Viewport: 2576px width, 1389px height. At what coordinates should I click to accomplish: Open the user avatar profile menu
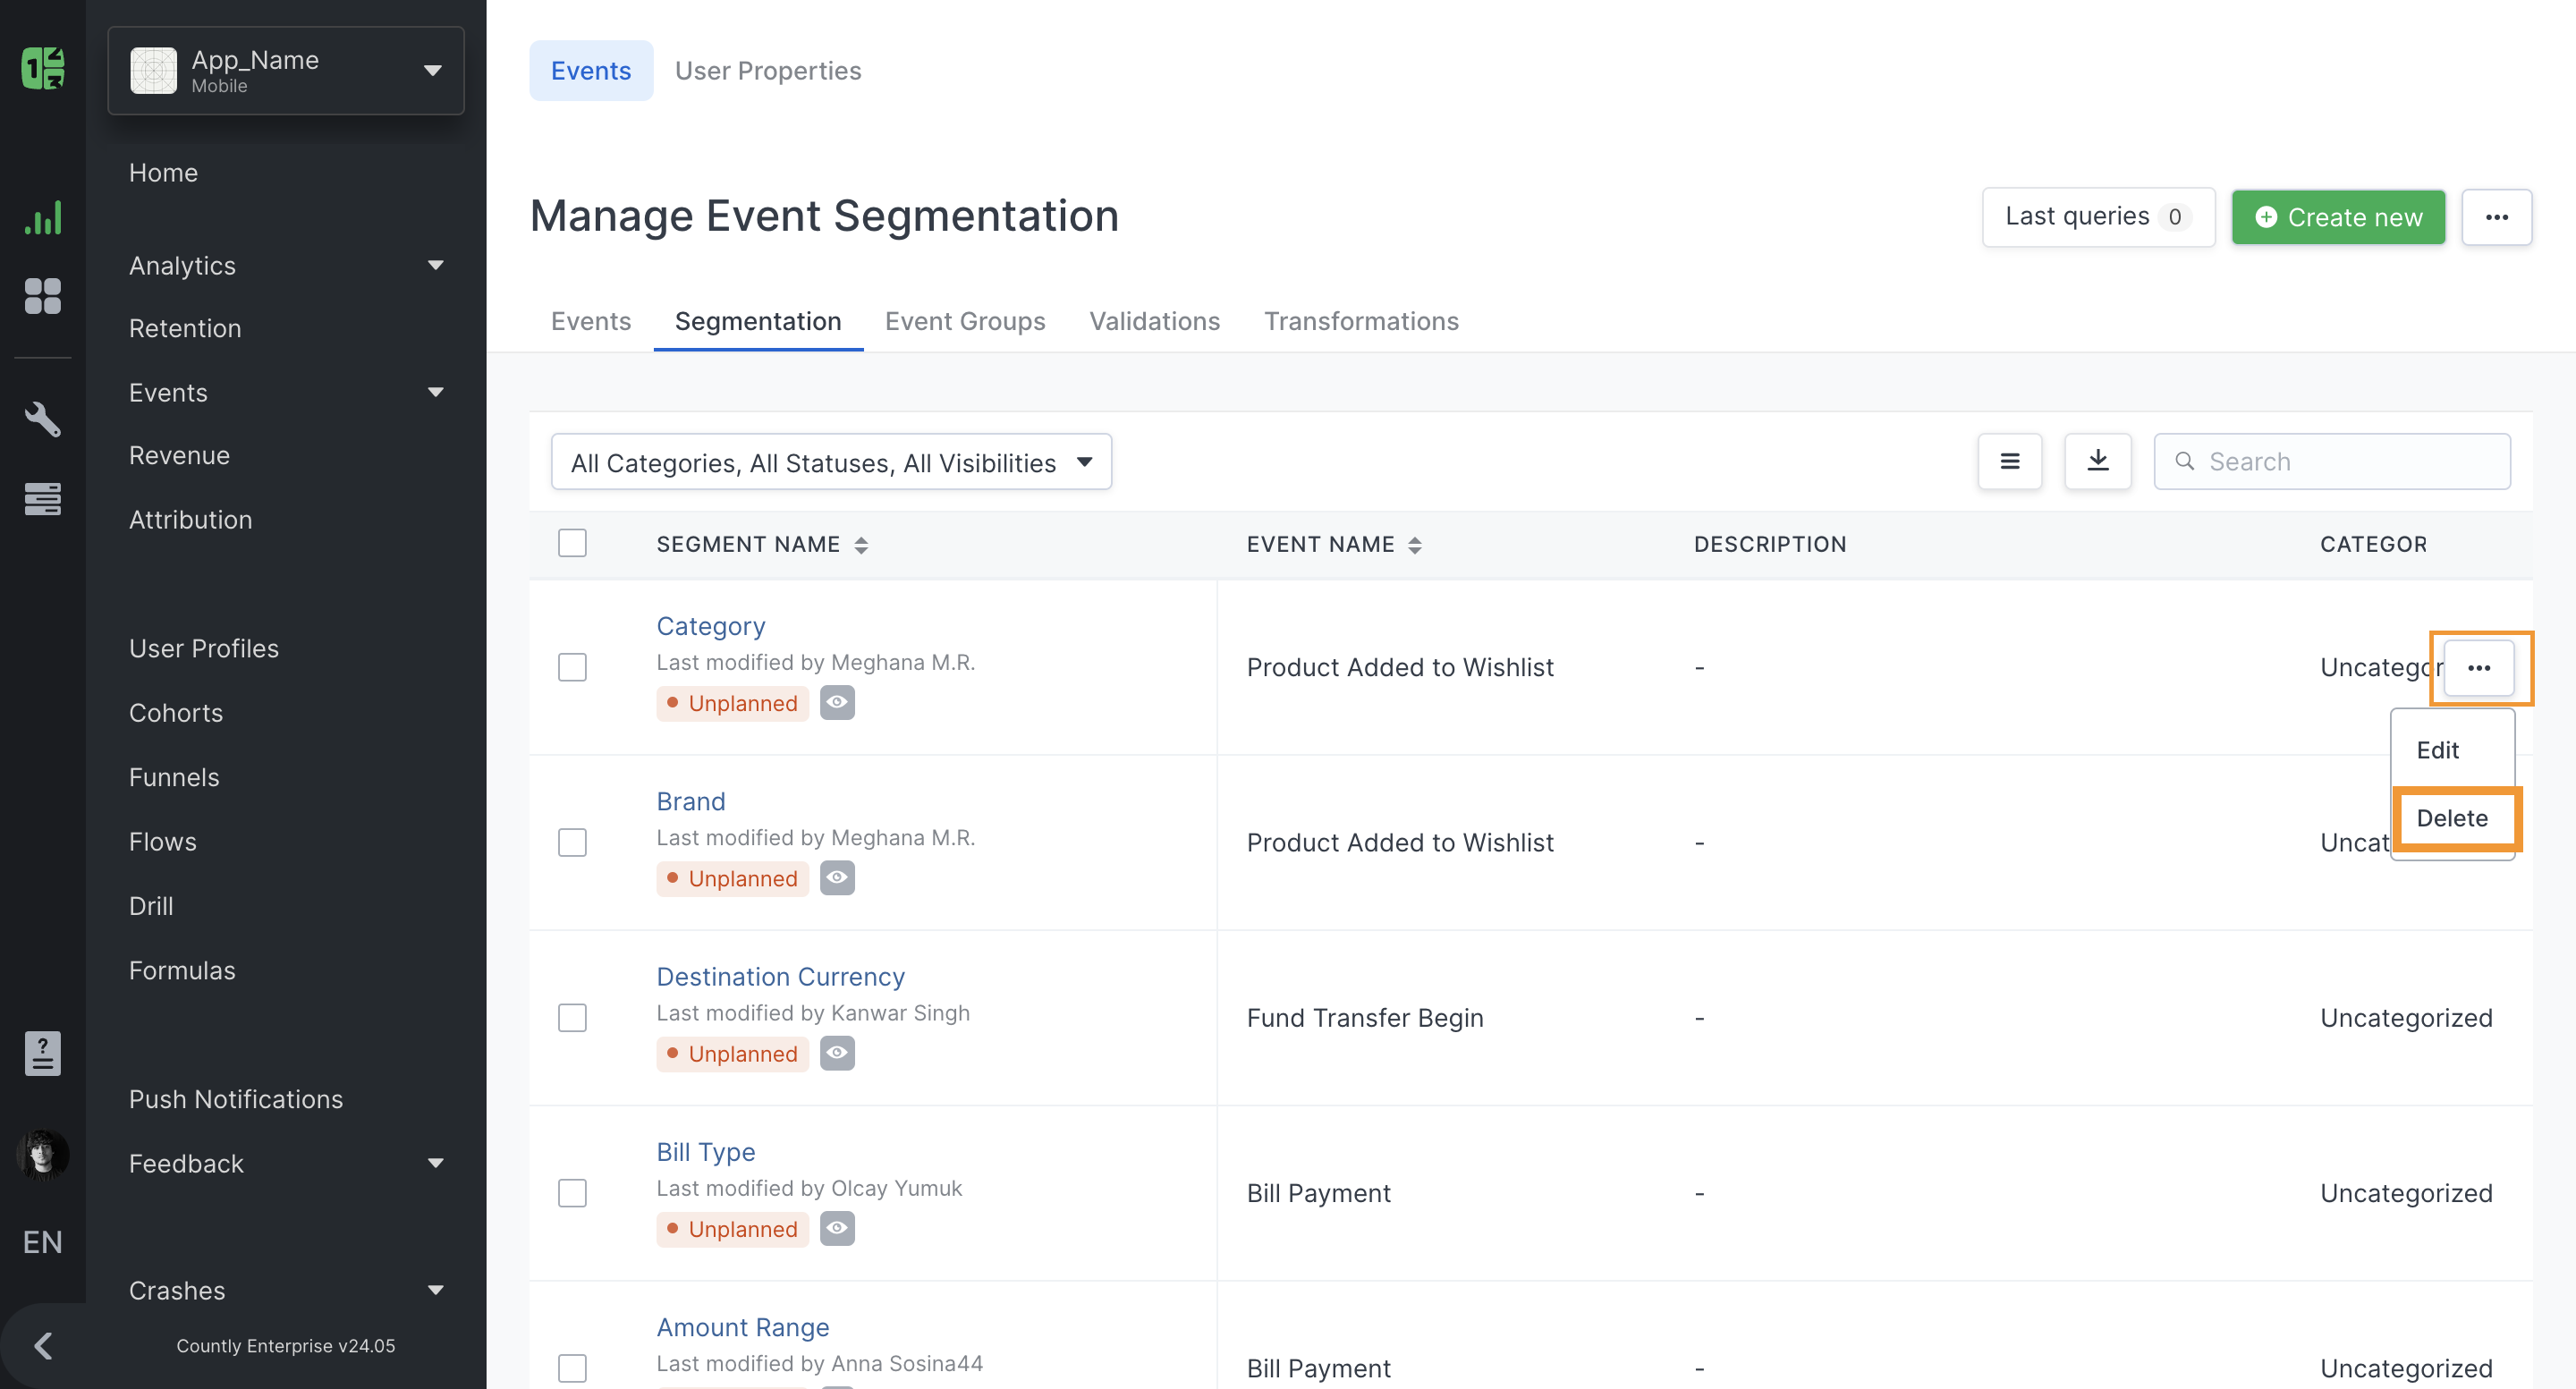pos(43,1155)
